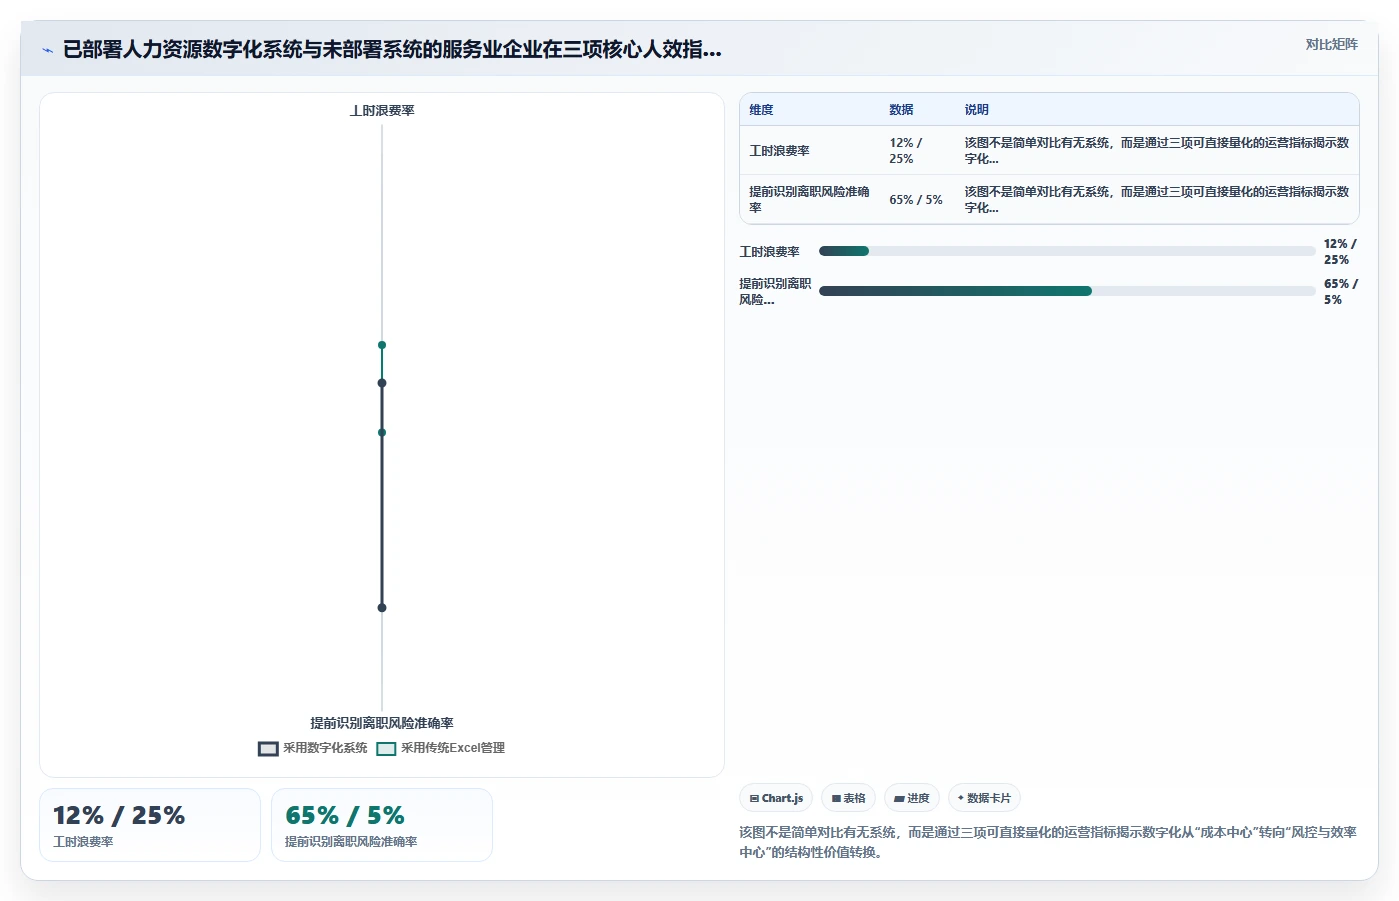Select the Chart.js tag chip
The image size is (1399, 901).
[776, 798]
